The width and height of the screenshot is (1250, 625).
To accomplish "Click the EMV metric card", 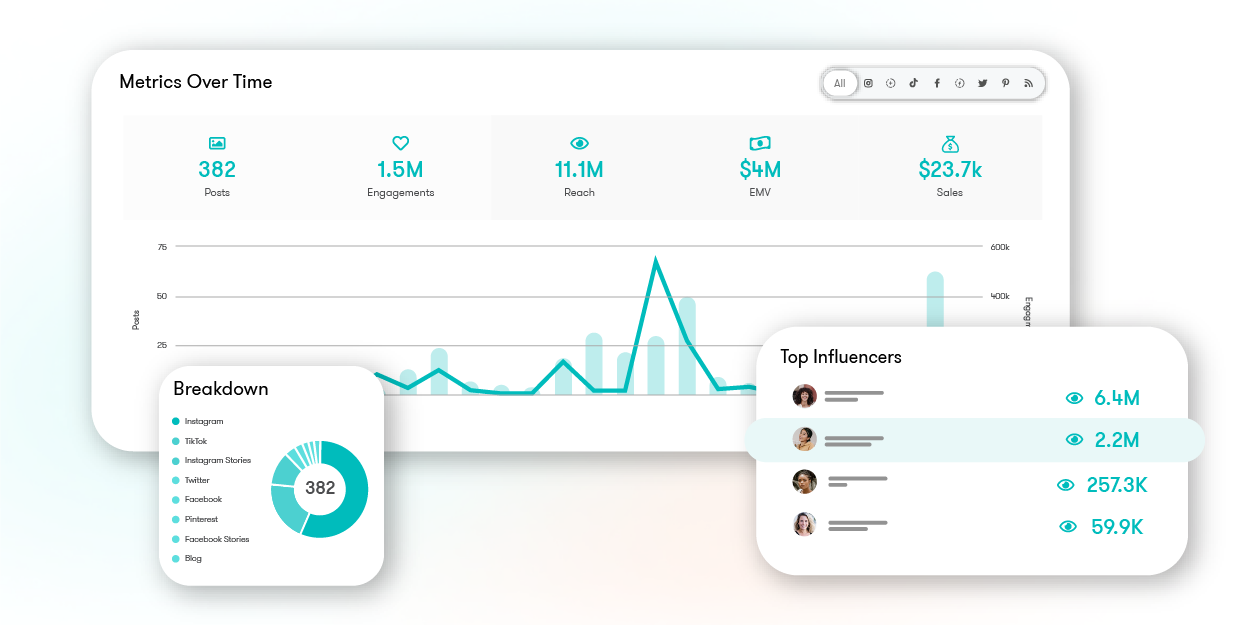I will point(759,167).
